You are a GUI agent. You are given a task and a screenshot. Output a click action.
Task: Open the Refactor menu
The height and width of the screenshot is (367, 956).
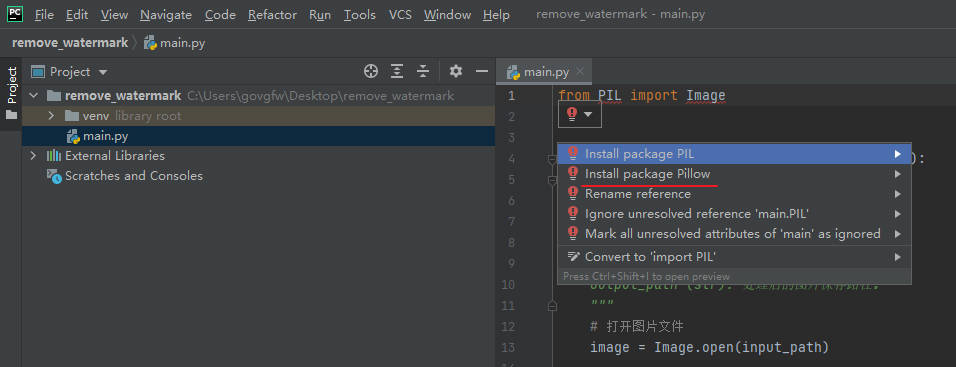point(273,15)
